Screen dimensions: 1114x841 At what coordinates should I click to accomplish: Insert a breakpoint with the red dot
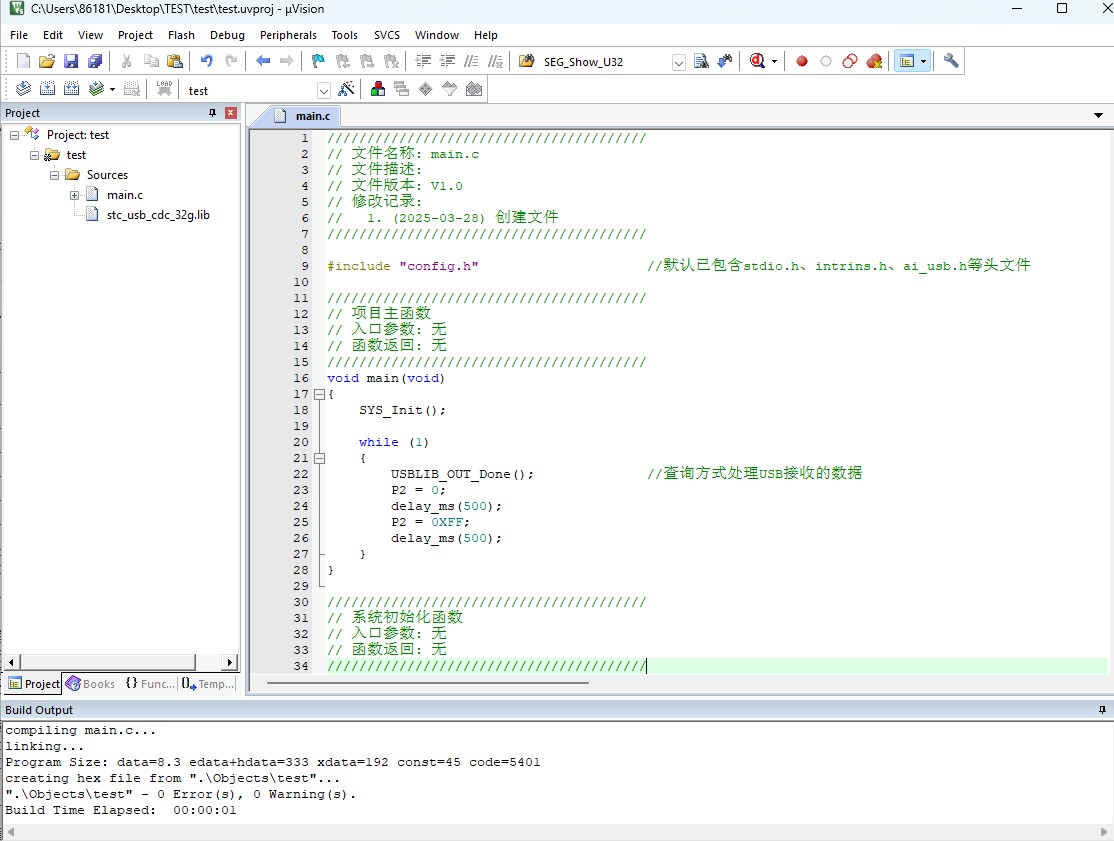[801, 61]
